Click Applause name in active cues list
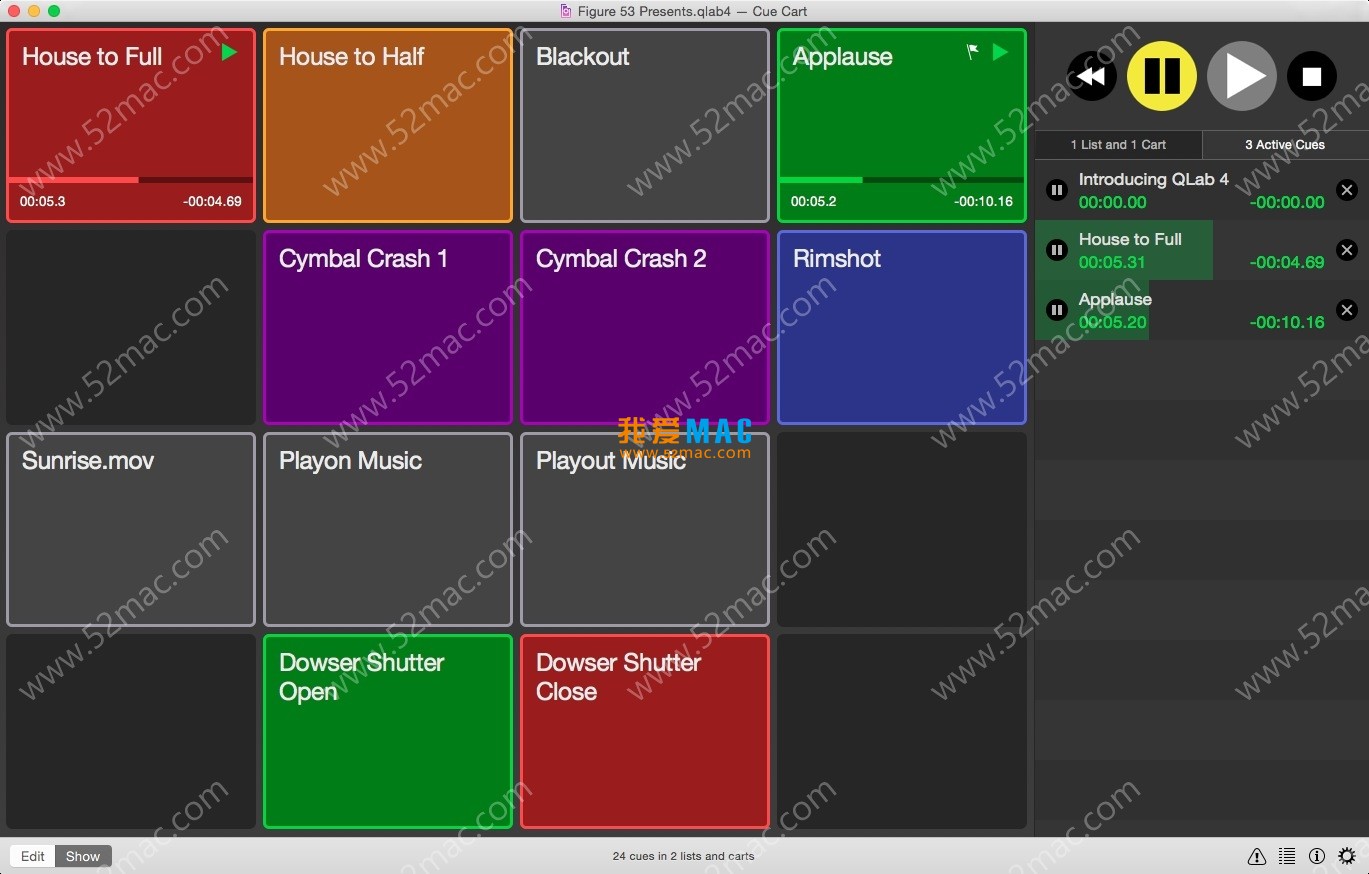 [x=1115, y=300]
